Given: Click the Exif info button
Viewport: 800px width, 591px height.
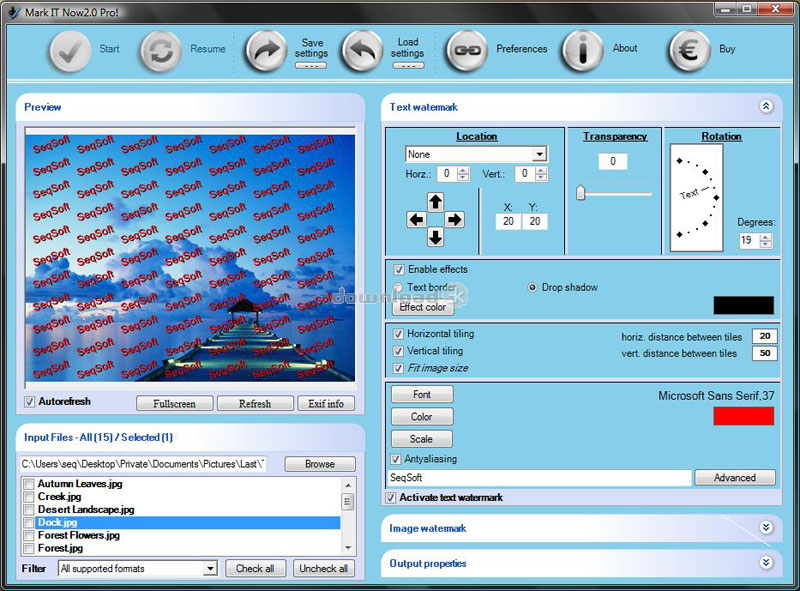Looking at the screenshot, I should pyautogui.click(x=325, y=404).
